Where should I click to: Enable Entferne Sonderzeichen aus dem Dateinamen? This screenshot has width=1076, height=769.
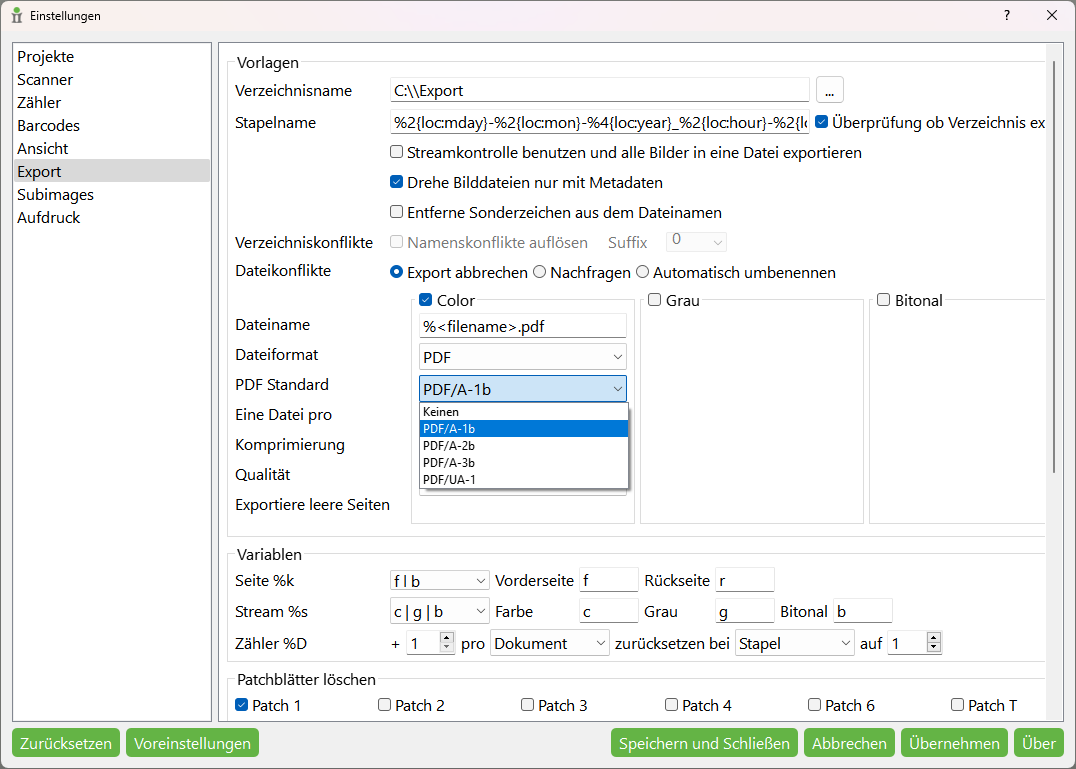397,212
